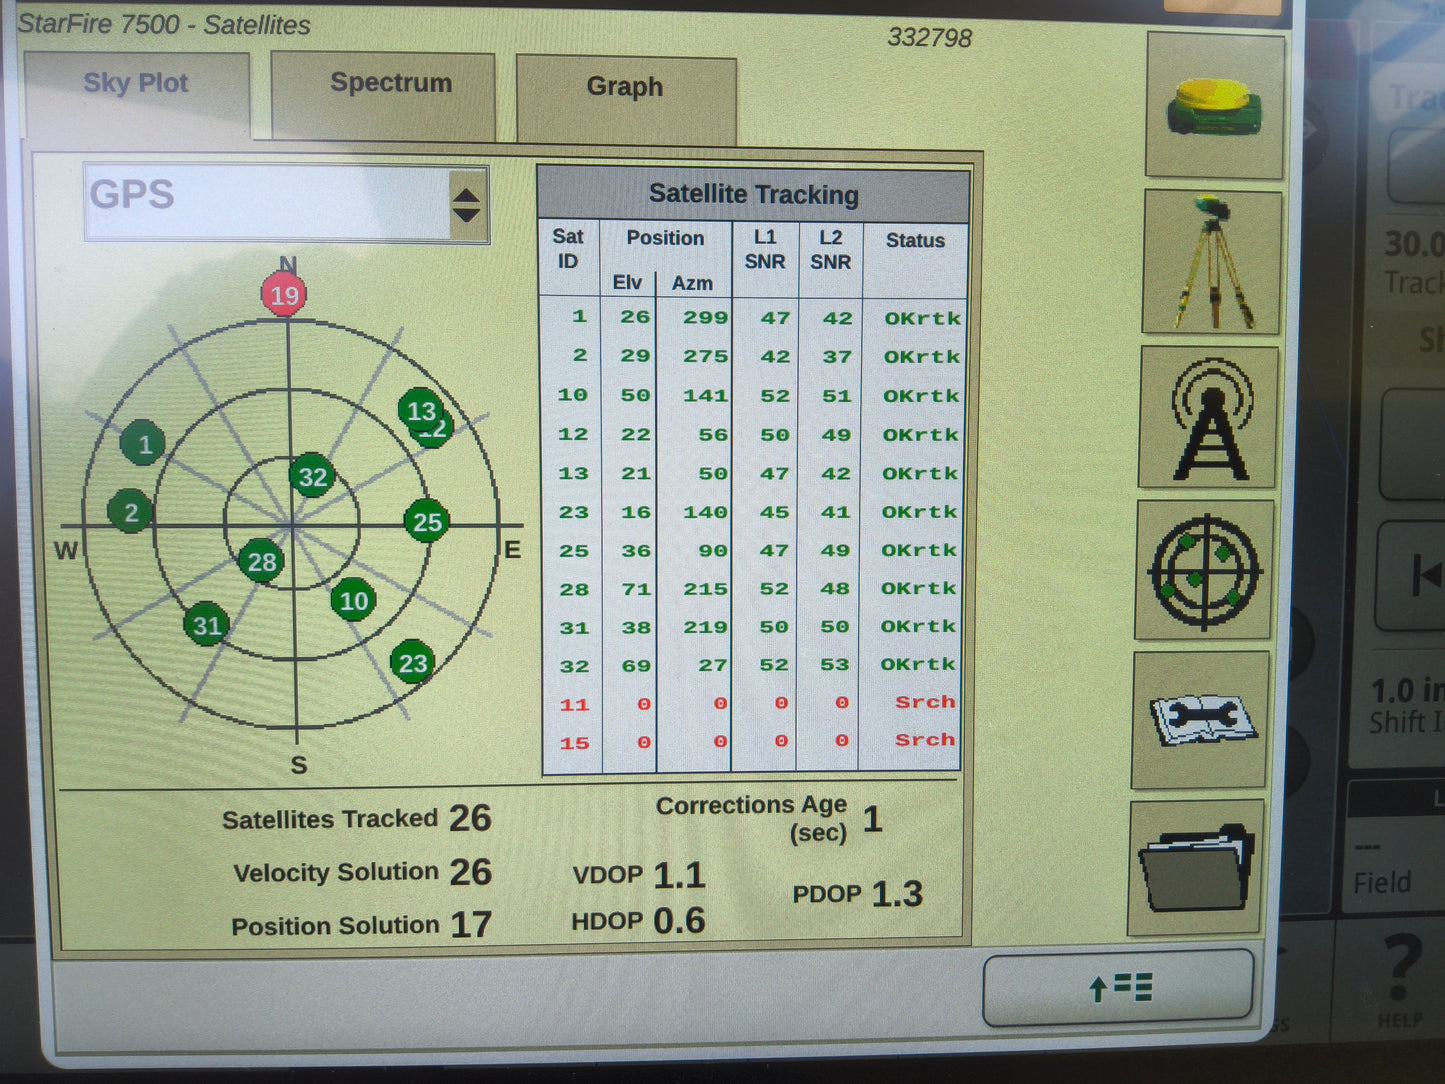Screen dimensions: 1445x1084
Task: Click the VDOP value 1.1
Action: [x=679, y=876]
